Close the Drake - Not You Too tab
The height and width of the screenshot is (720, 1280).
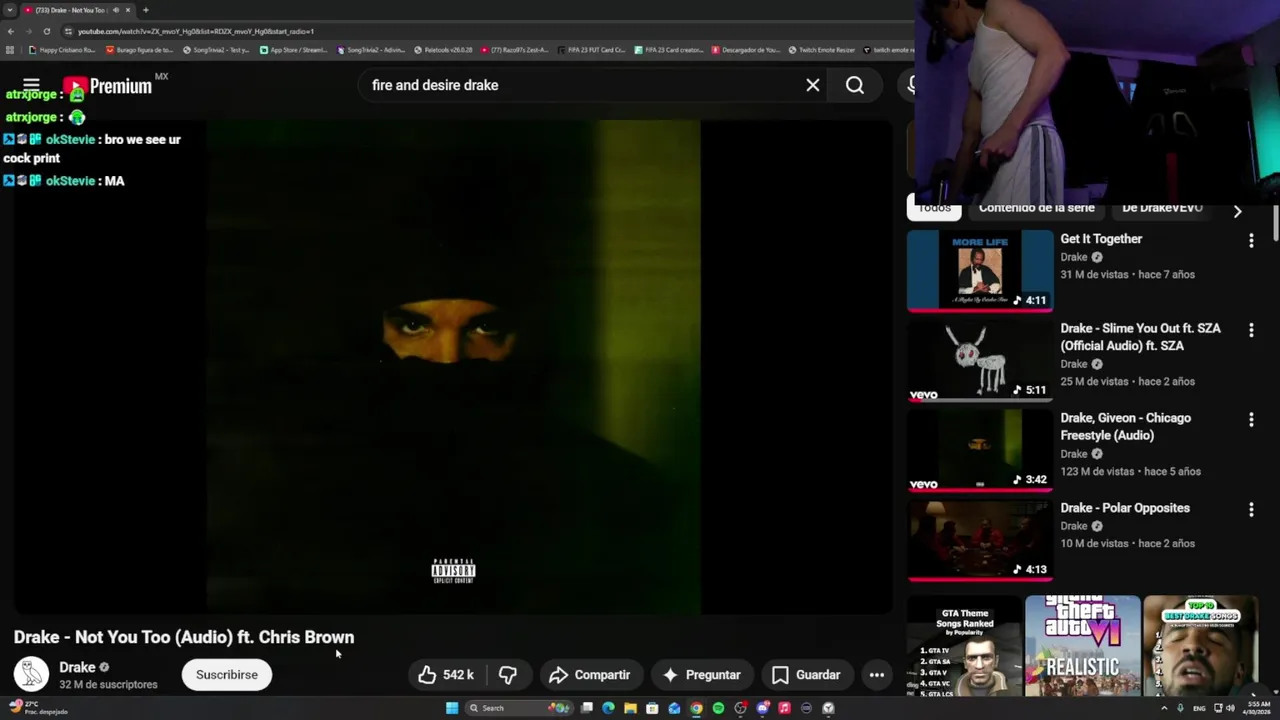click(128, 10)
